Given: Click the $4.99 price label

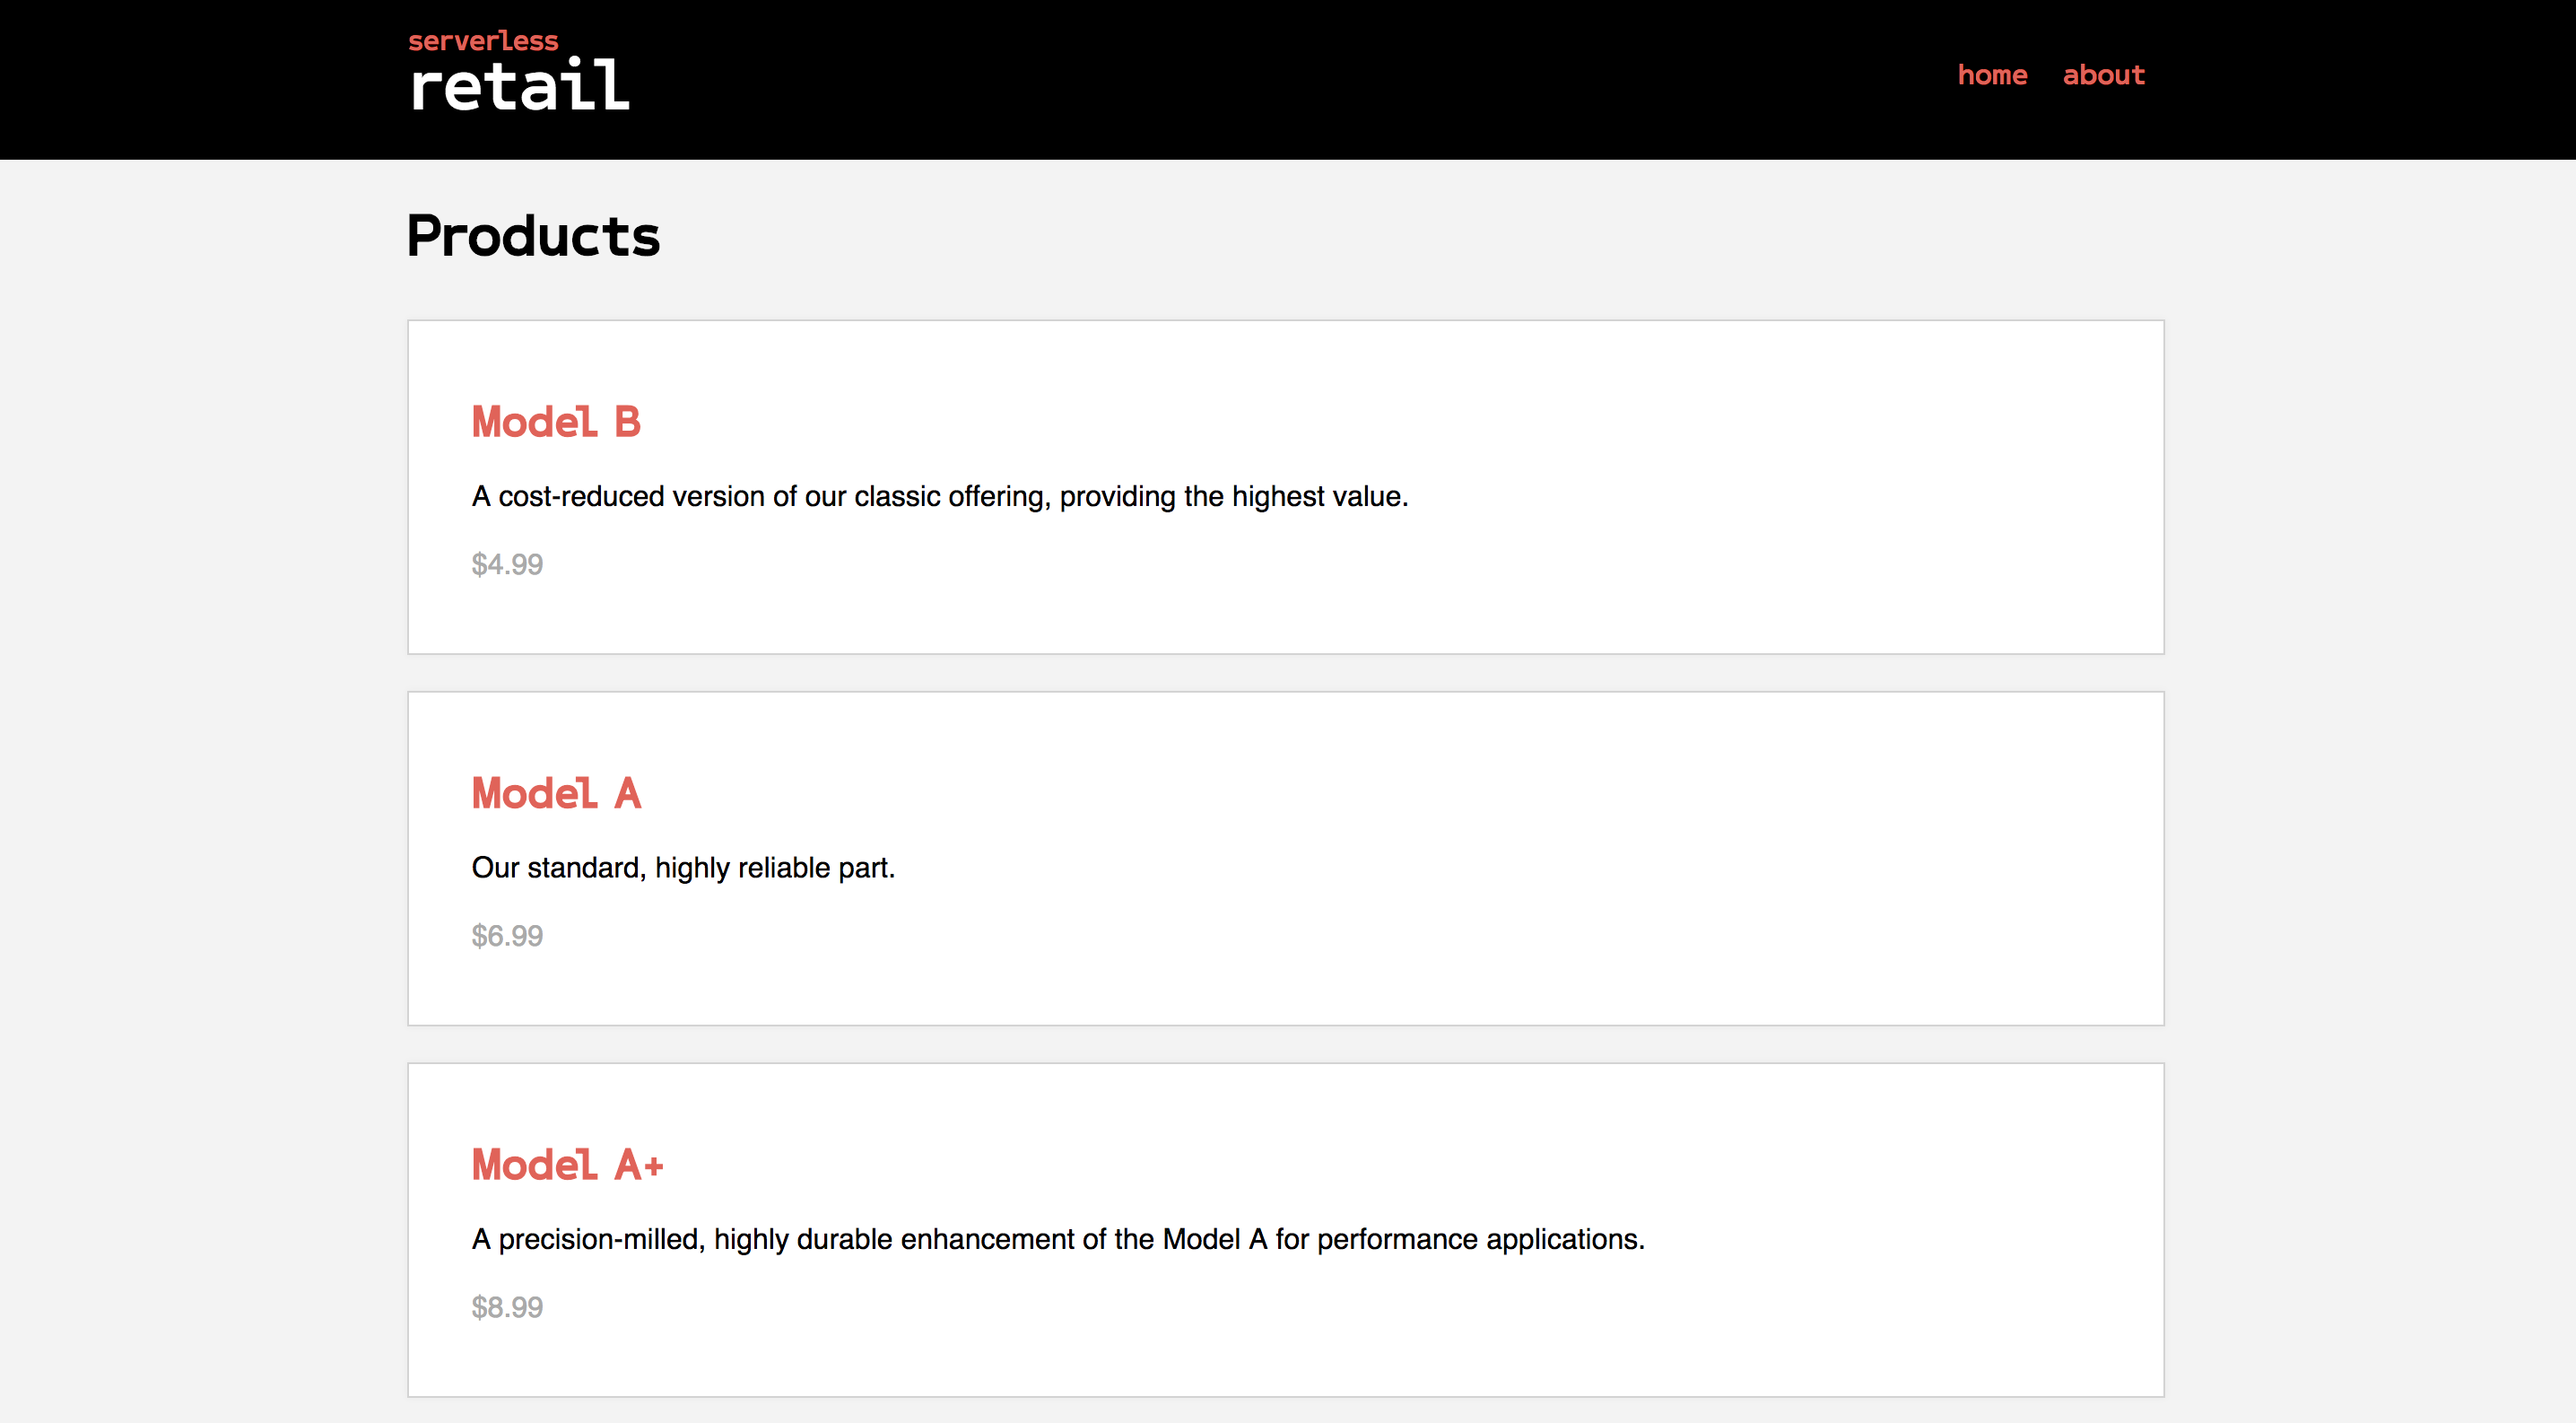Looking at the screenshot, I should [507, 564].
